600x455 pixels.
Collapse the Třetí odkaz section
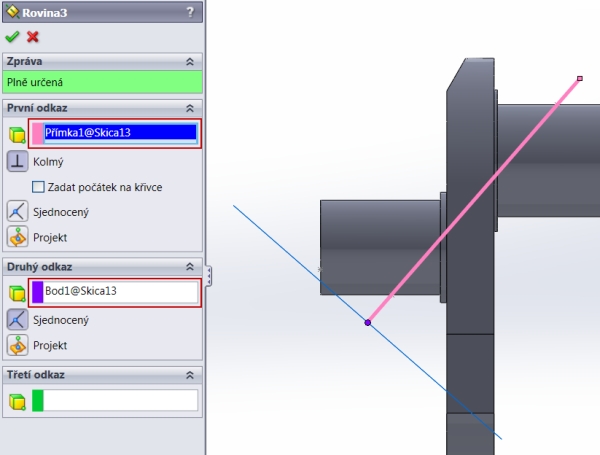coord(190,375)
